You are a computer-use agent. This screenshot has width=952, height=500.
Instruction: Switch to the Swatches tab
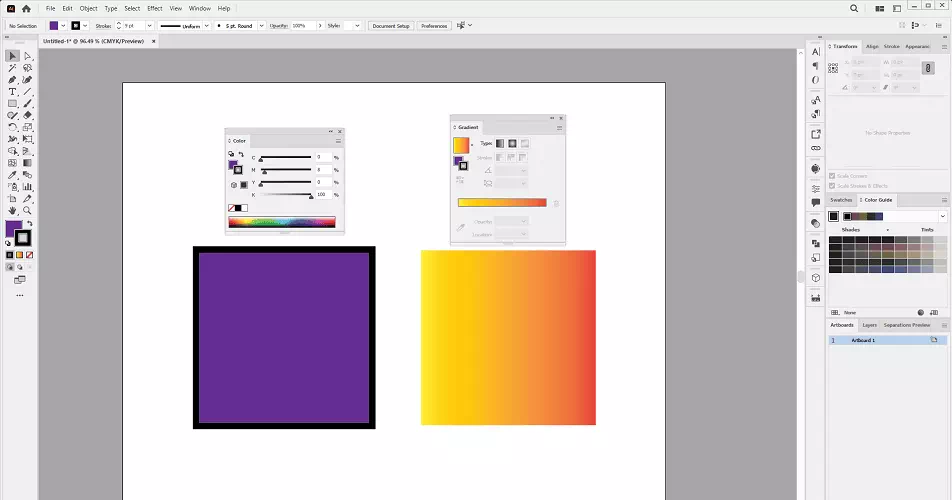click(x=841, y=200)
